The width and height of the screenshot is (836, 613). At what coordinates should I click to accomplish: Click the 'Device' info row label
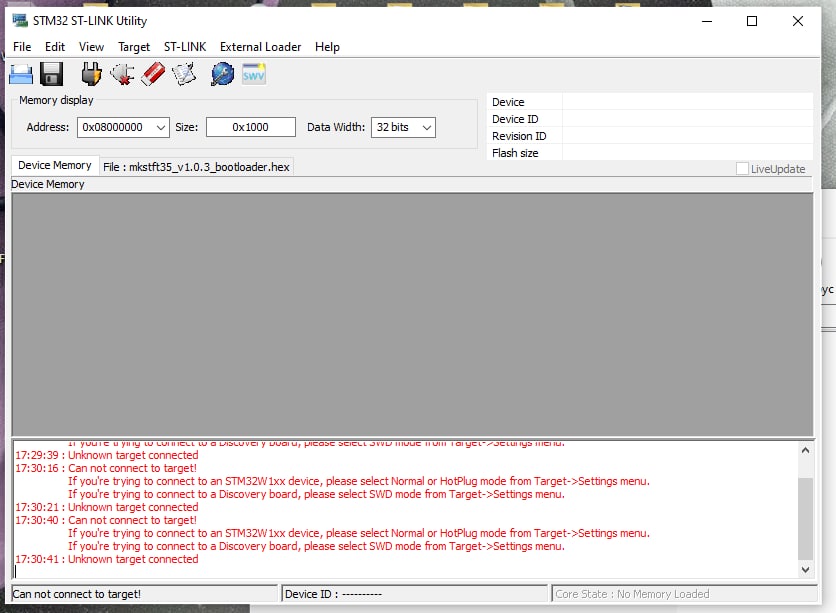[508, 102]
